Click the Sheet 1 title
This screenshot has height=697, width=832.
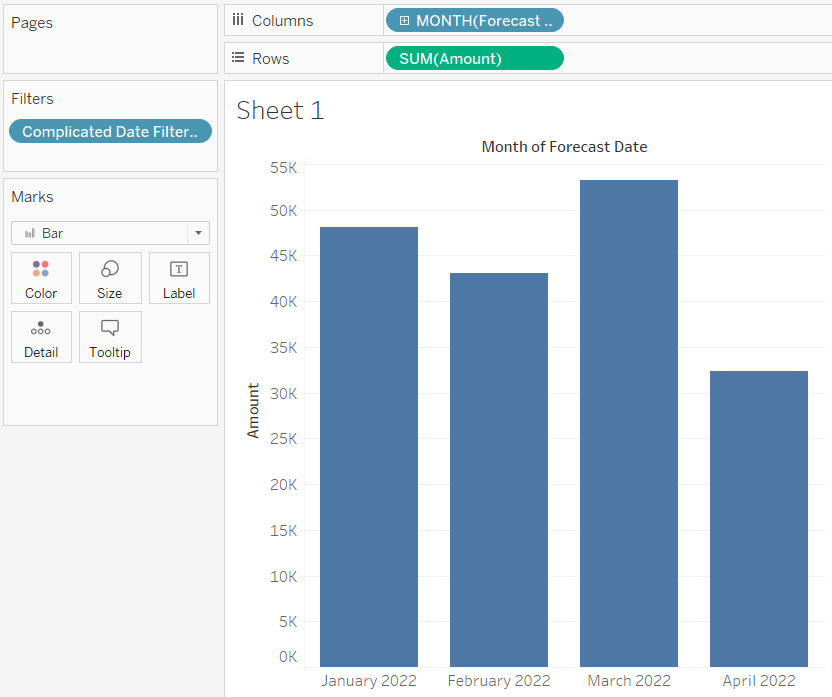(280, 110)
